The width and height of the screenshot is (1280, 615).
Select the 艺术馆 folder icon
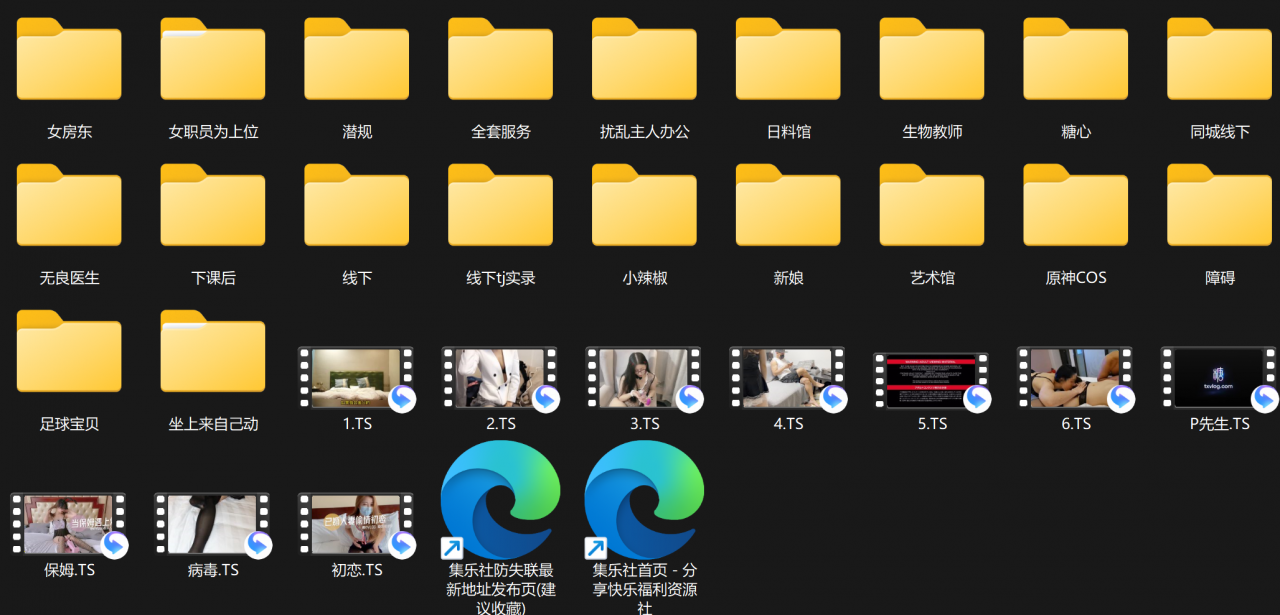(x=932, y=206)
